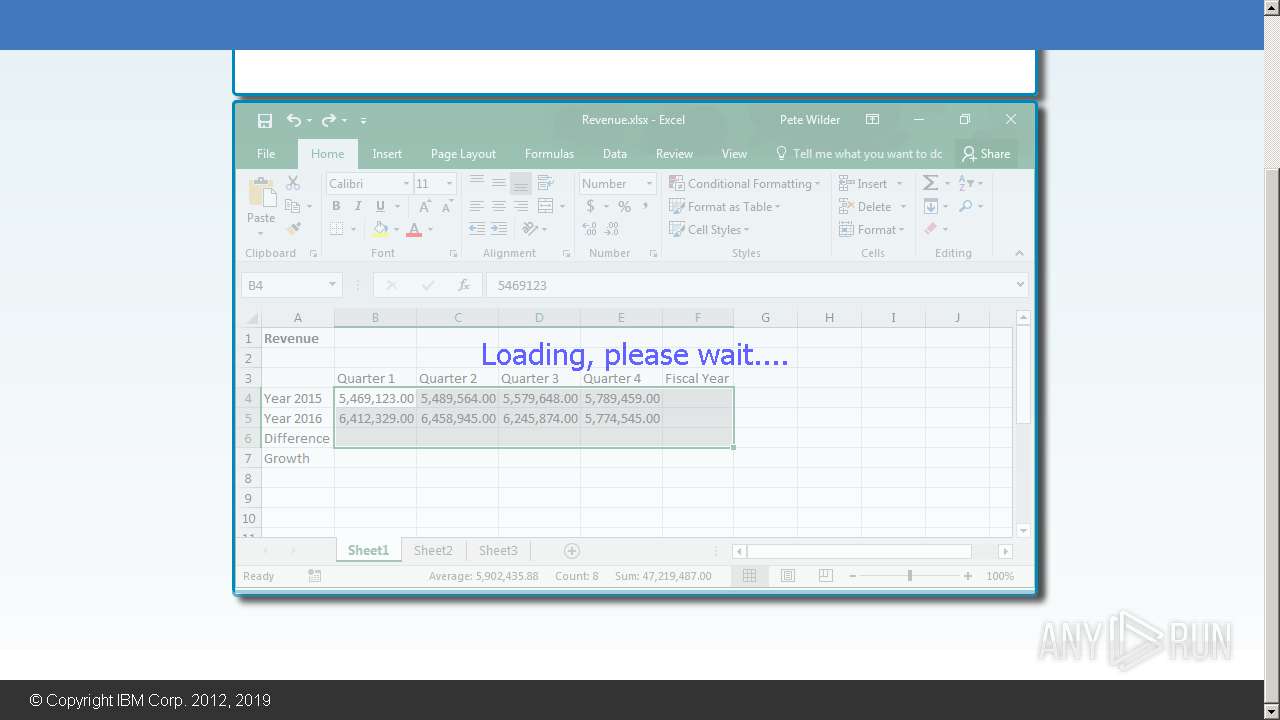Click the Format cells button

(x=871, y=229)
